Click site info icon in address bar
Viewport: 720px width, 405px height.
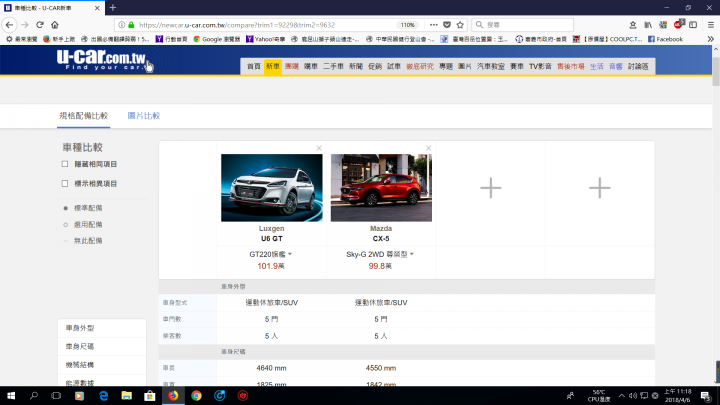121,25
